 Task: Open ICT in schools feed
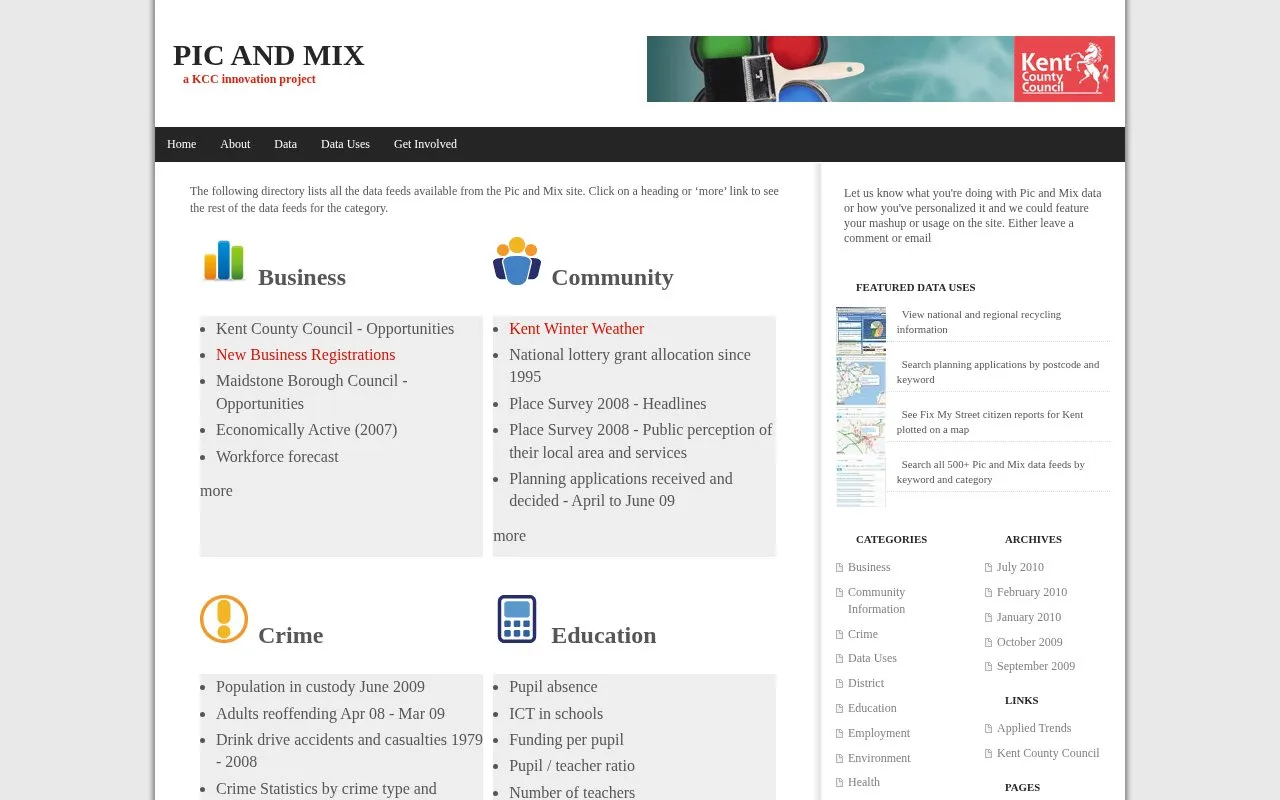(x=556, y=714)
